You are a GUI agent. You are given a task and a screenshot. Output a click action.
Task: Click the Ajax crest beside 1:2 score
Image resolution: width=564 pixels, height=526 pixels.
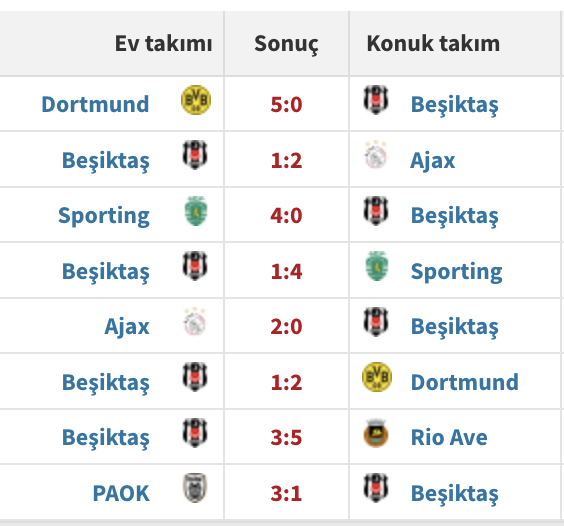(376, 155)
